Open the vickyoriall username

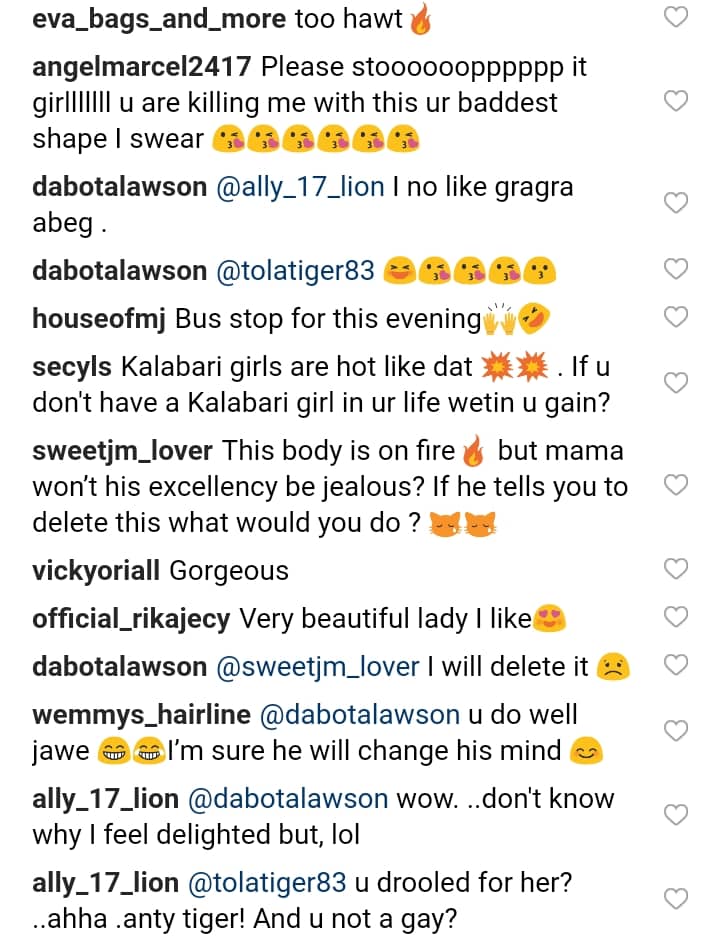click(x=96, y=571)
